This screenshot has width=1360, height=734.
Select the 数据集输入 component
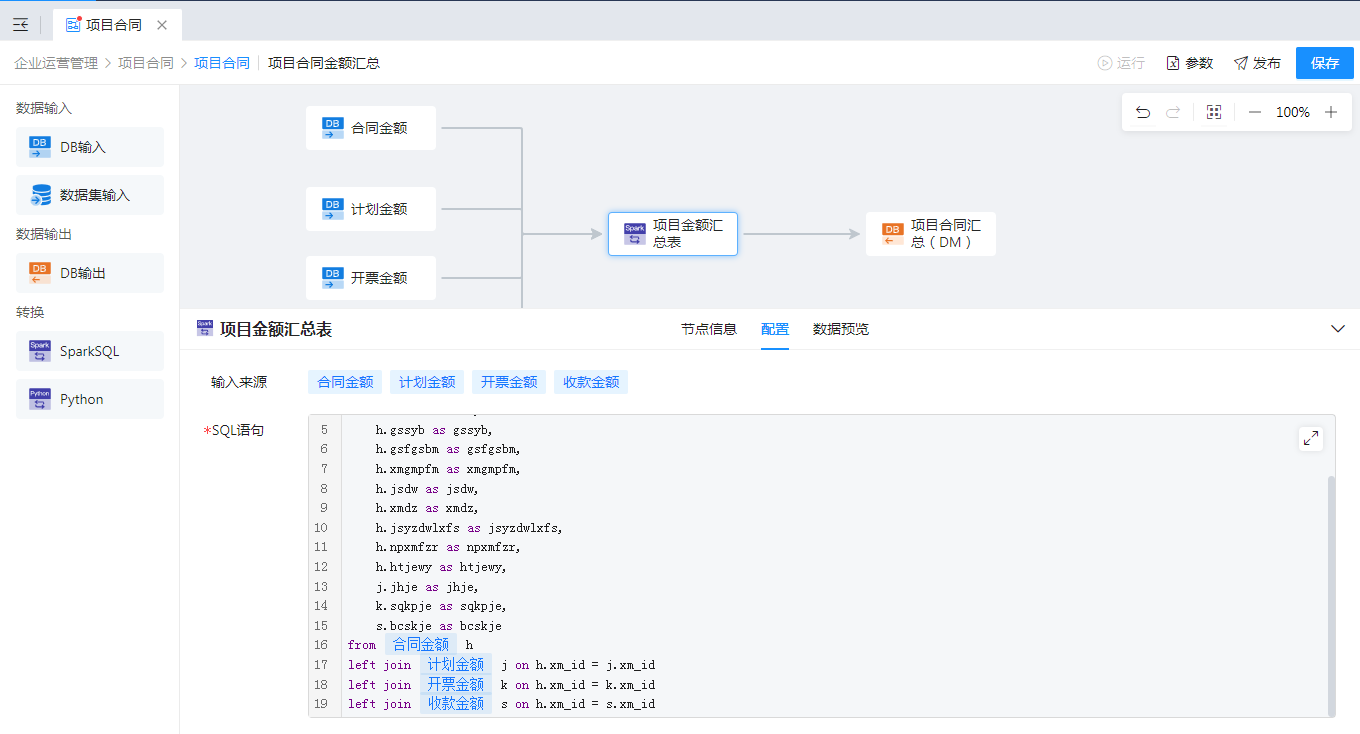click(90, 195)
